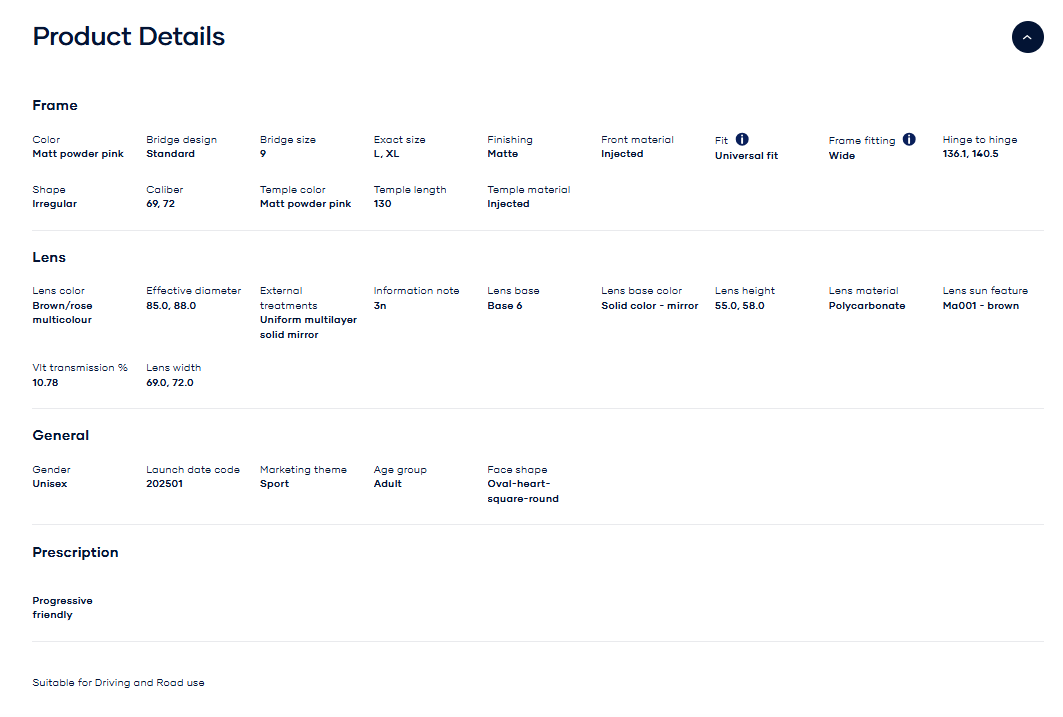Click the Progressive friendly text
This screenshot has width=1063, height=717.
pyautogui.click(x=62, y=608)
